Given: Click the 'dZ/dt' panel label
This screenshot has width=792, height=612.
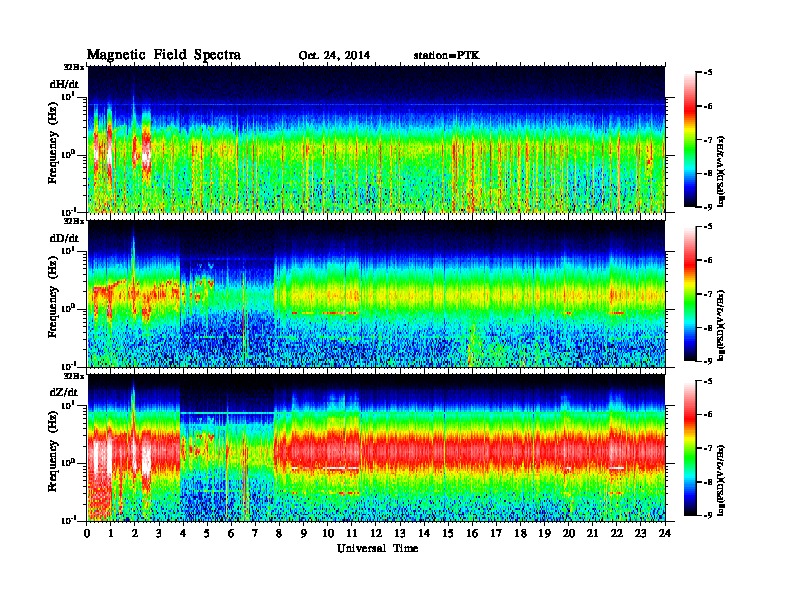Looking at the screenshot, I should [64, 392].
